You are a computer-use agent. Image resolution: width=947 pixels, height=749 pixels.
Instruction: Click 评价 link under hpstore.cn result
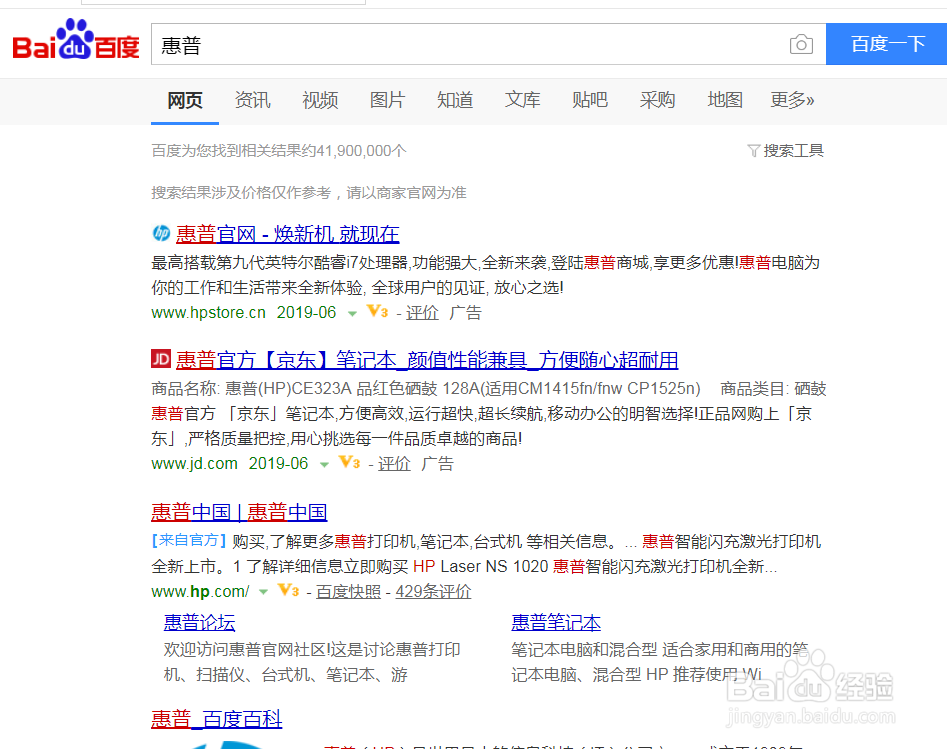(x=422, y=313)
